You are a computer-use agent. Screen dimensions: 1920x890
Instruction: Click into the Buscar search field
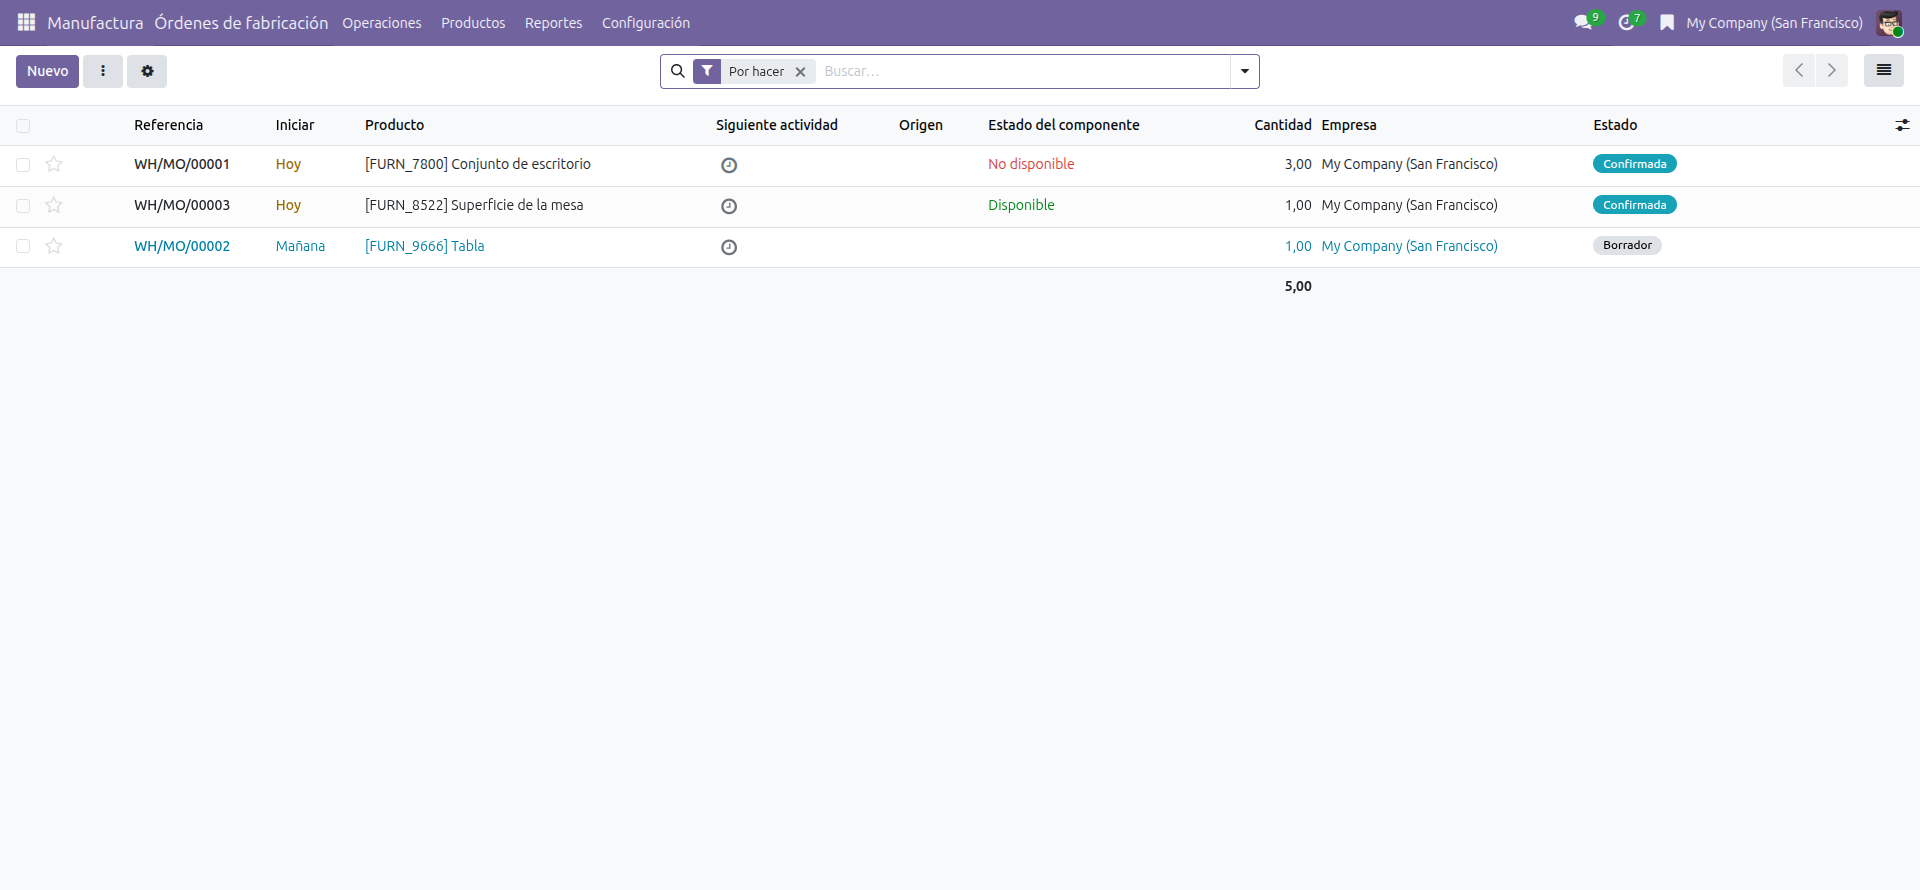(x=1020, y=71)
